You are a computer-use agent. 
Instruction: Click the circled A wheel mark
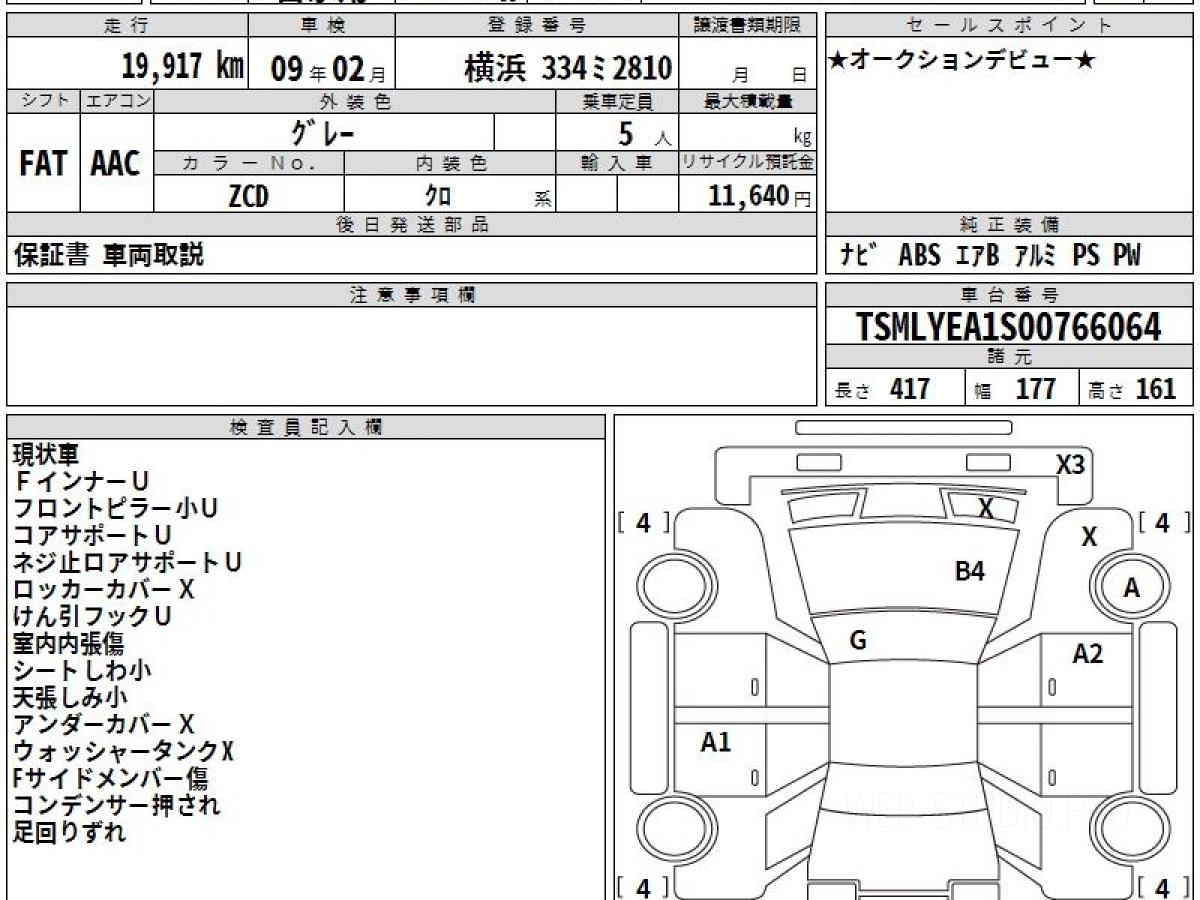[1131, 589]
